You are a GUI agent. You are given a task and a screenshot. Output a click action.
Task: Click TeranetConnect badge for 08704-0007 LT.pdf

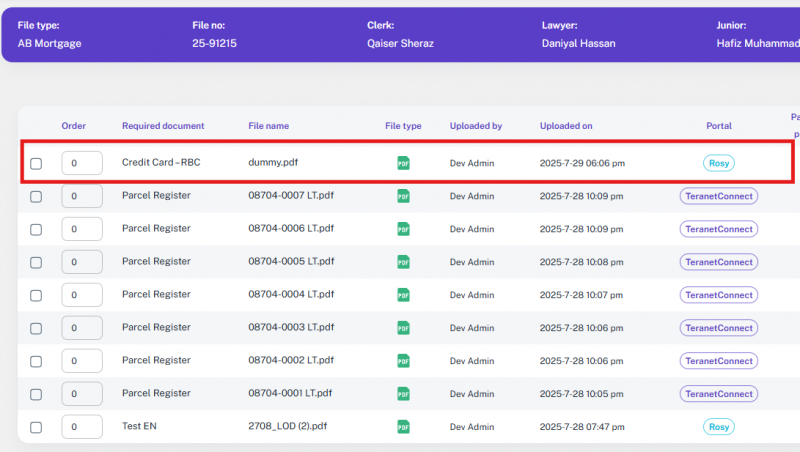[718, 196]
